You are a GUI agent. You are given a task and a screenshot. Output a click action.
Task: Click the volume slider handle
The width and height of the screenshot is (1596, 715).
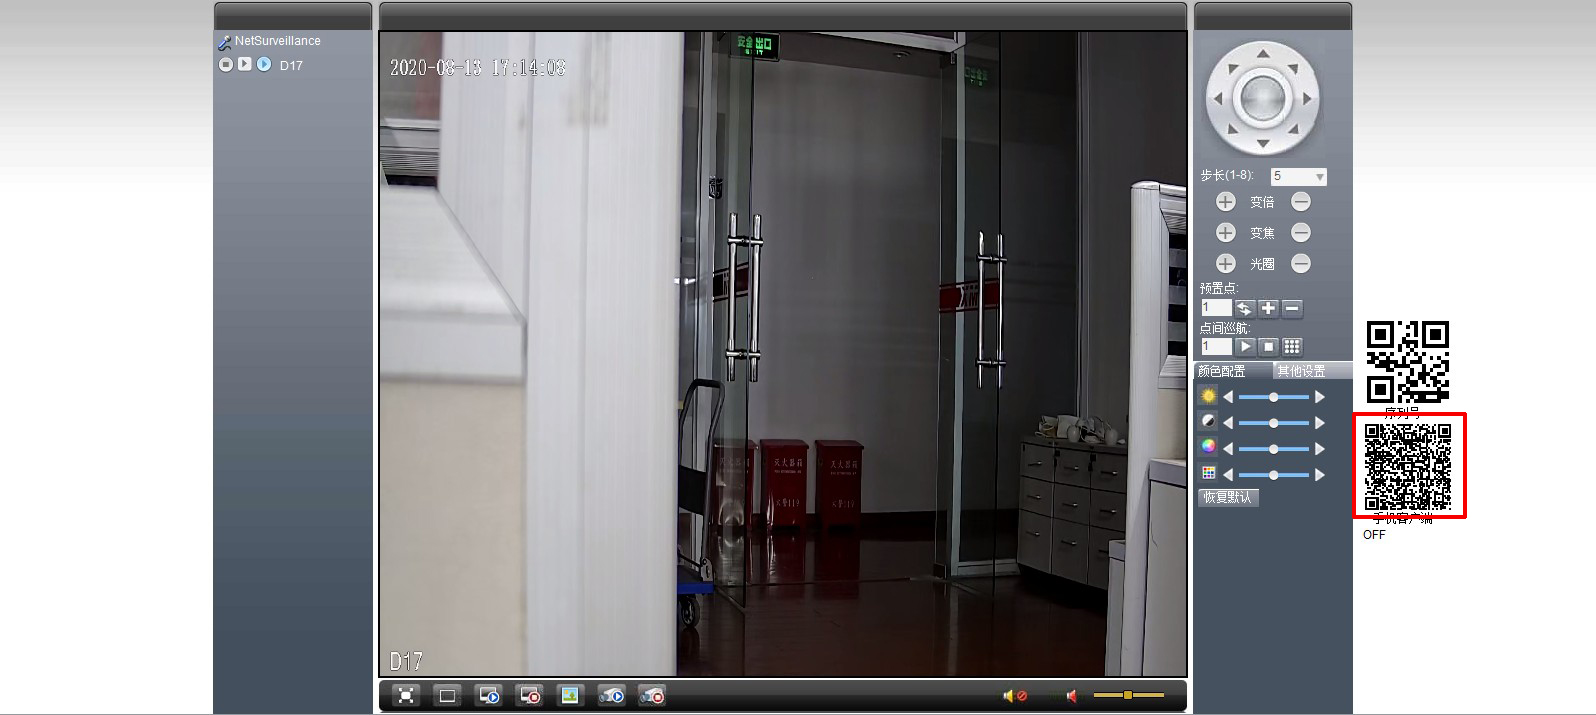pyautogui.click(x=1127, y=695)
